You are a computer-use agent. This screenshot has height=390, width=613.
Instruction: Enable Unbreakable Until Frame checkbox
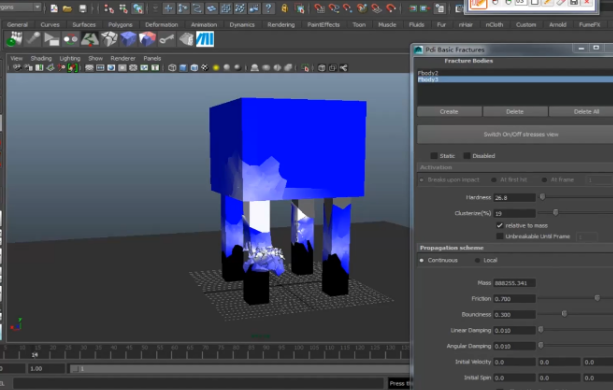point(499,236)
